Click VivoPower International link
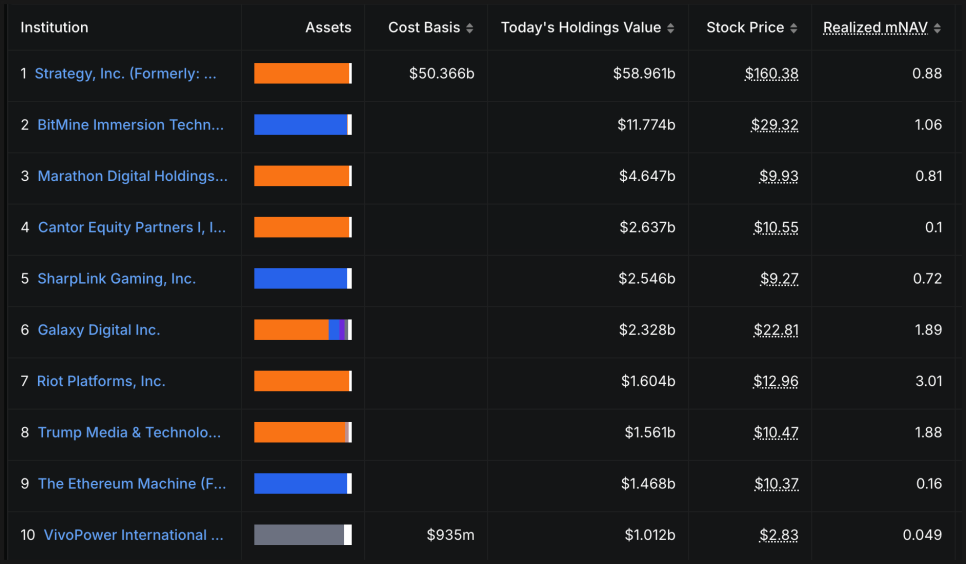 click(133, 535)
